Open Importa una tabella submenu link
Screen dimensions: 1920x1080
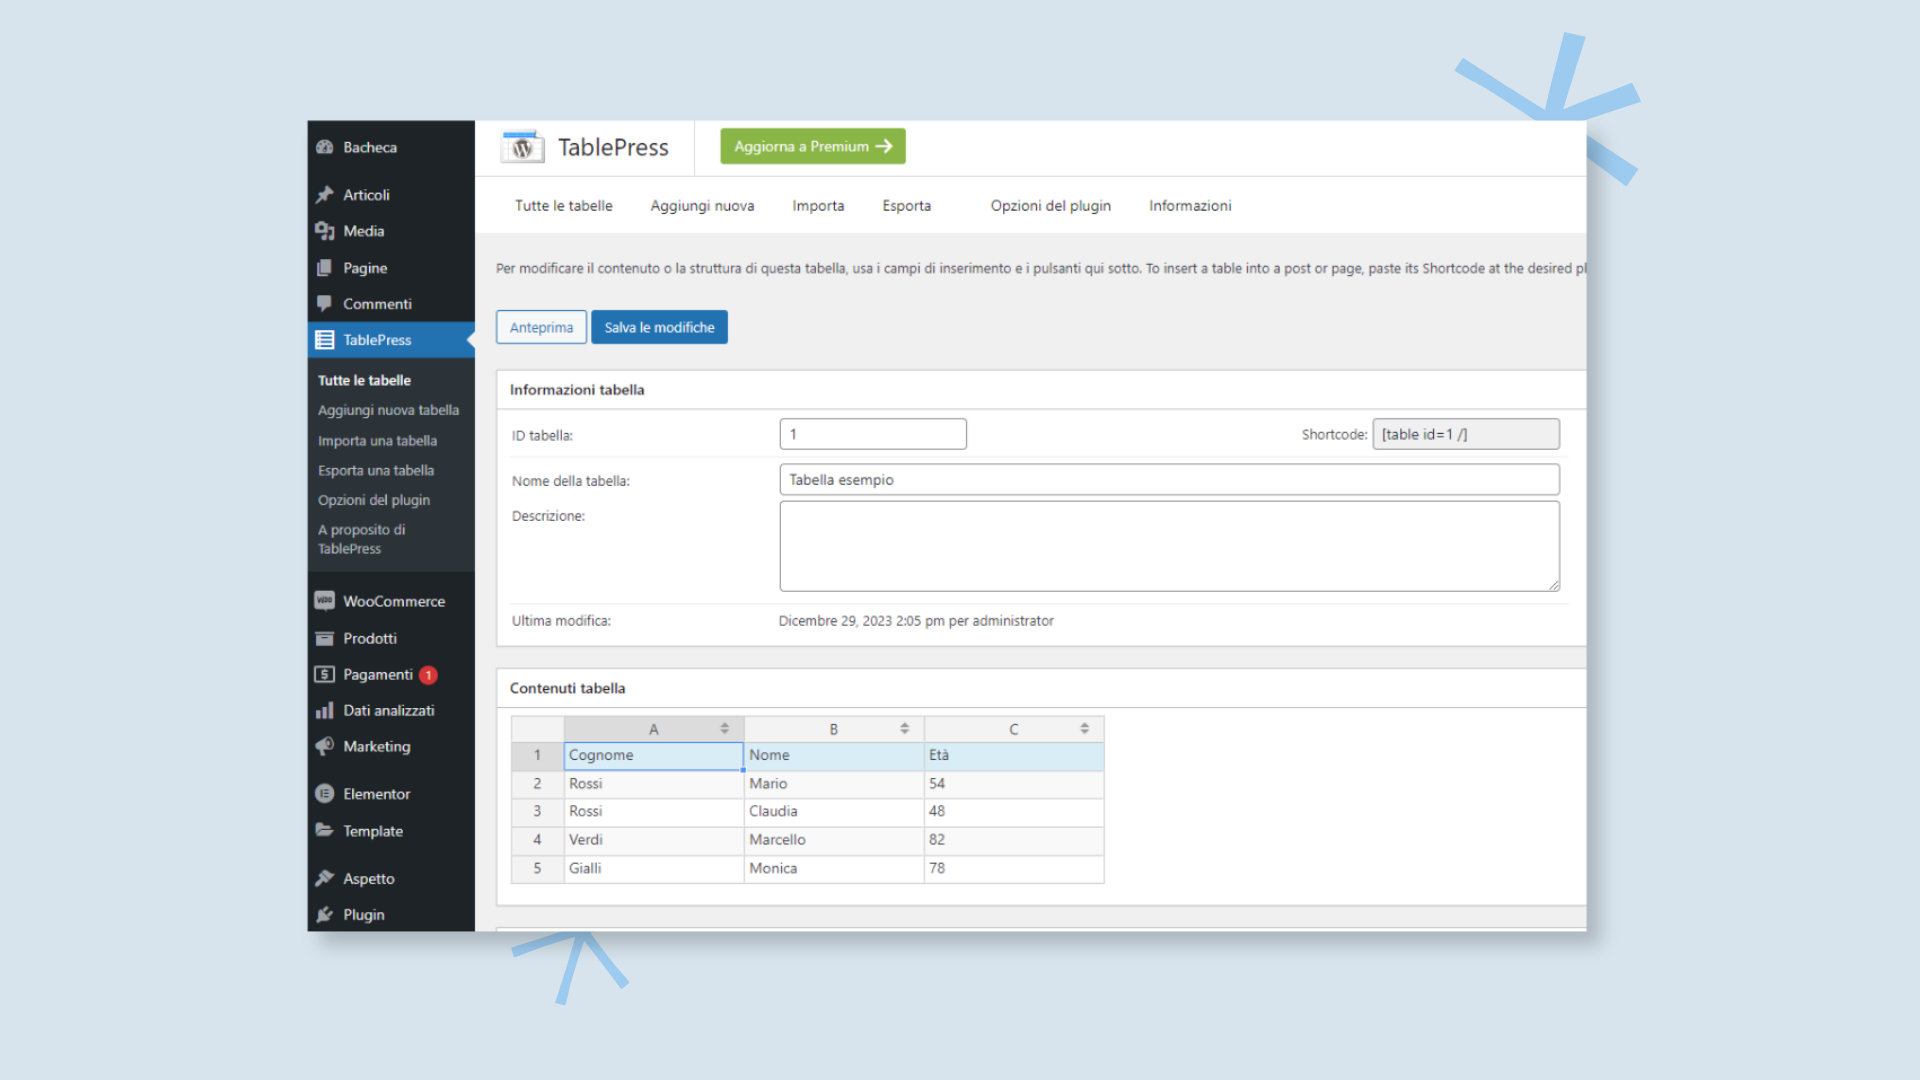(x=377, y=440)
